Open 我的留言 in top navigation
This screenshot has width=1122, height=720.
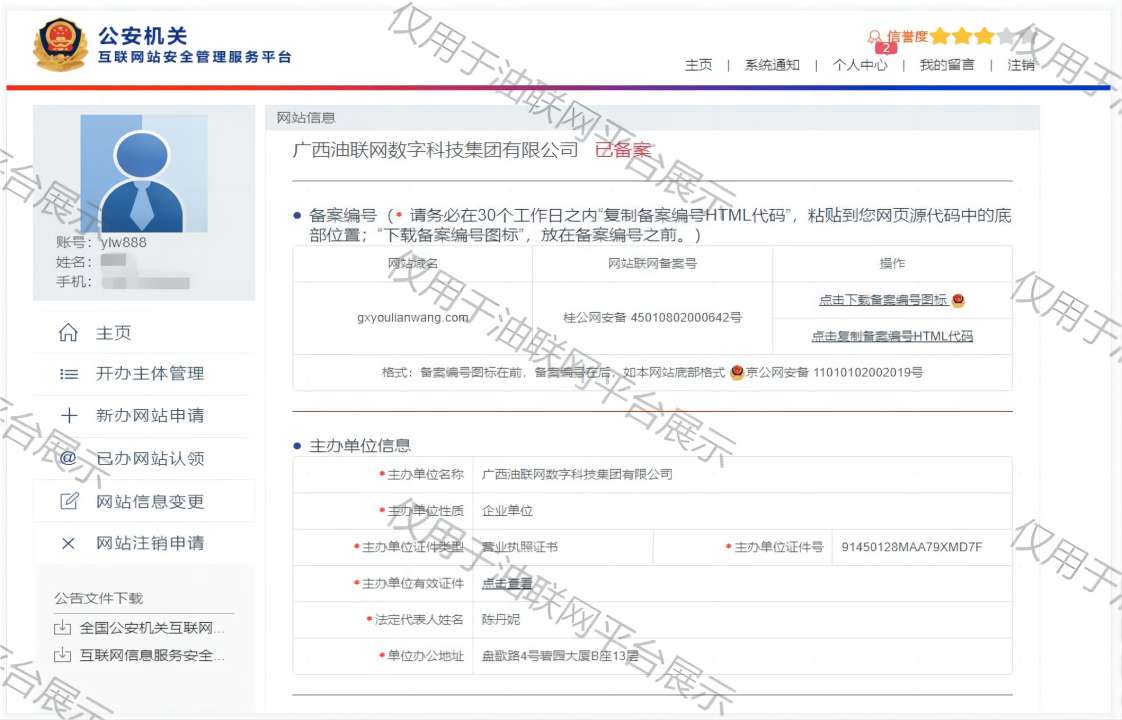click(x=947, y=65)
